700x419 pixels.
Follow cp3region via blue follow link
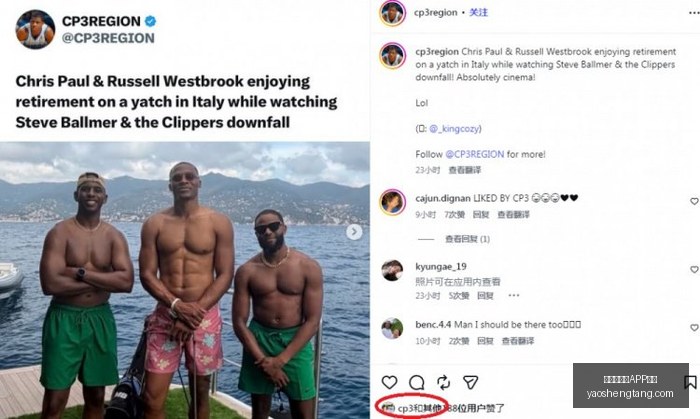click(478, 12)
